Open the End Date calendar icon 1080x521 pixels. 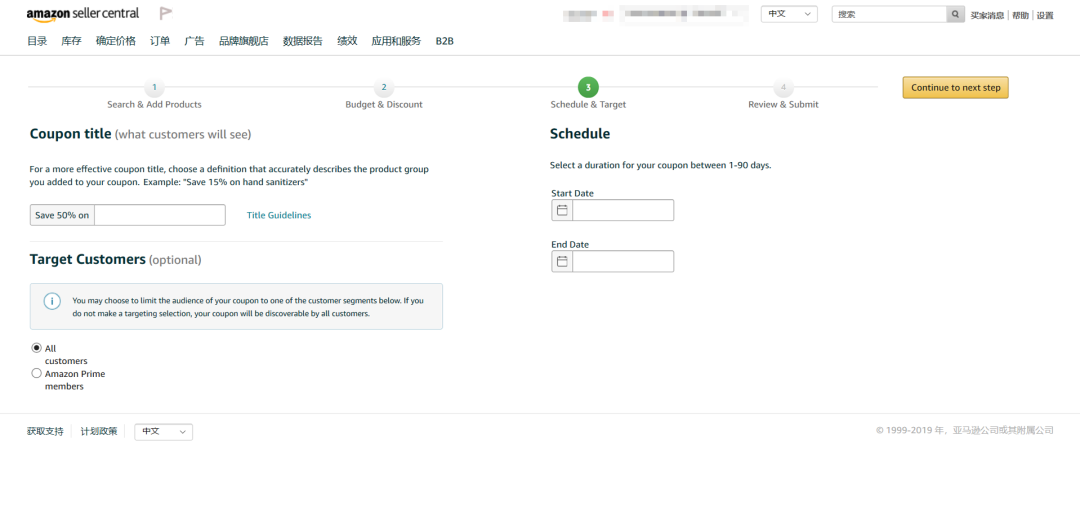562,261
